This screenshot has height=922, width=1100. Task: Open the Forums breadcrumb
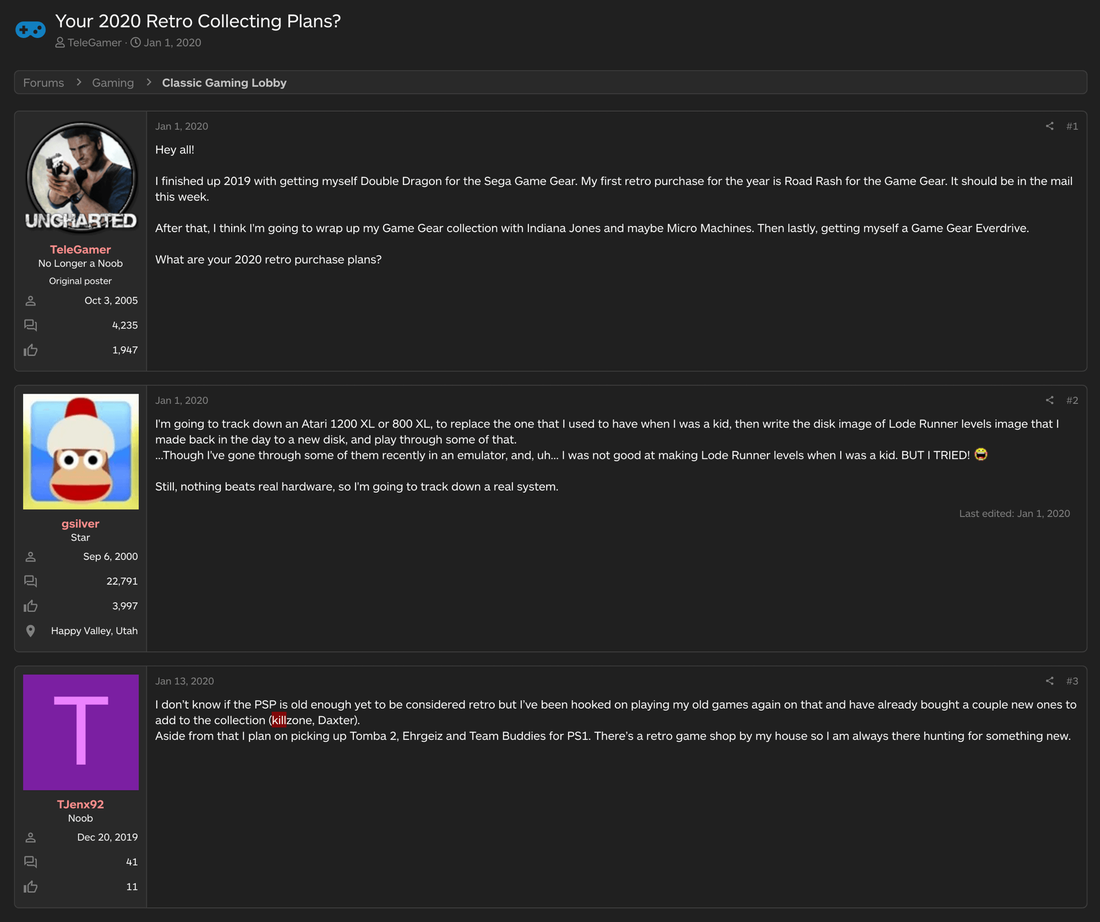43,83
